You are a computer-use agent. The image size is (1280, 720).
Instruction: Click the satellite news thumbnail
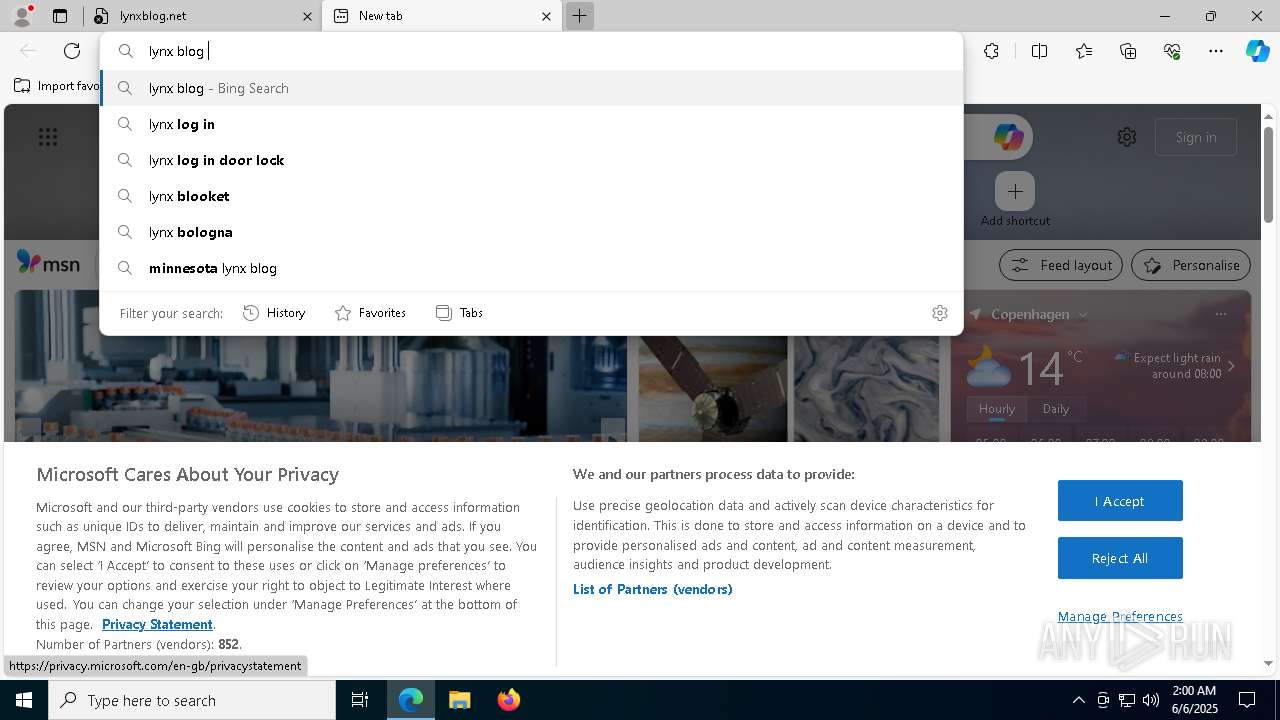tap(713, 388)
